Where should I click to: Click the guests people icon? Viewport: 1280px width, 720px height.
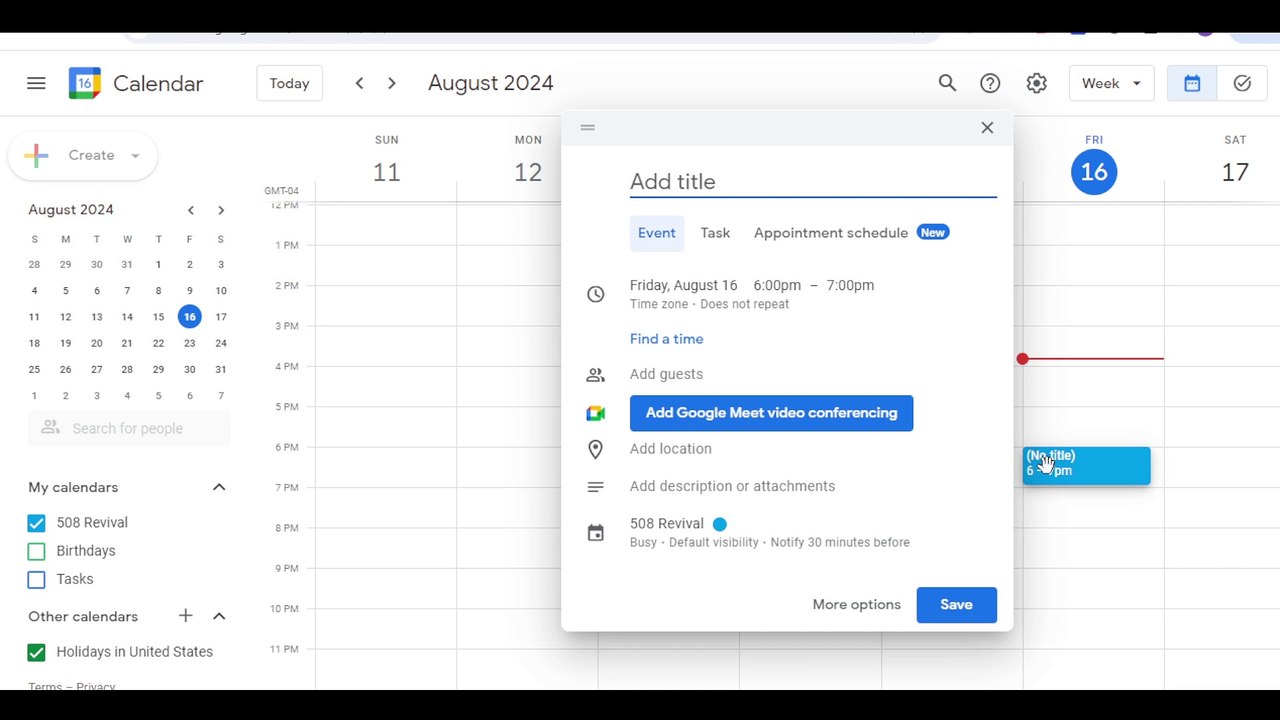point(595,375)
